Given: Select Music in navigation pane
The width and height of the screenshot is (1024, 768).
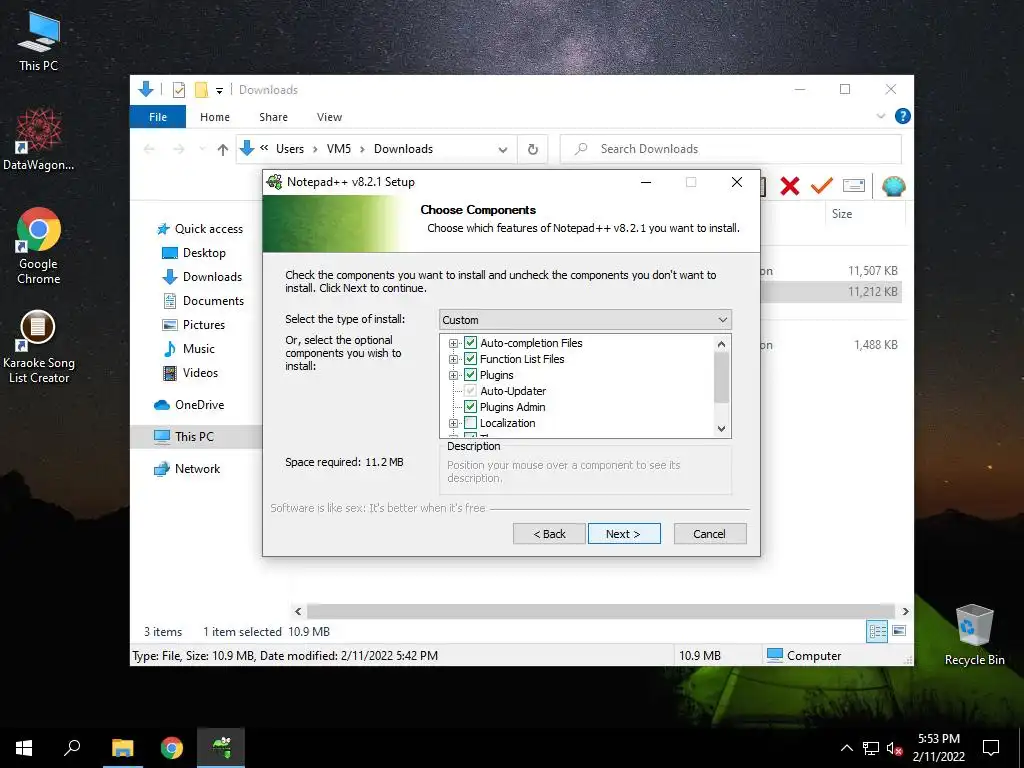Looking at the screenshot, I should tap(189, 349).
